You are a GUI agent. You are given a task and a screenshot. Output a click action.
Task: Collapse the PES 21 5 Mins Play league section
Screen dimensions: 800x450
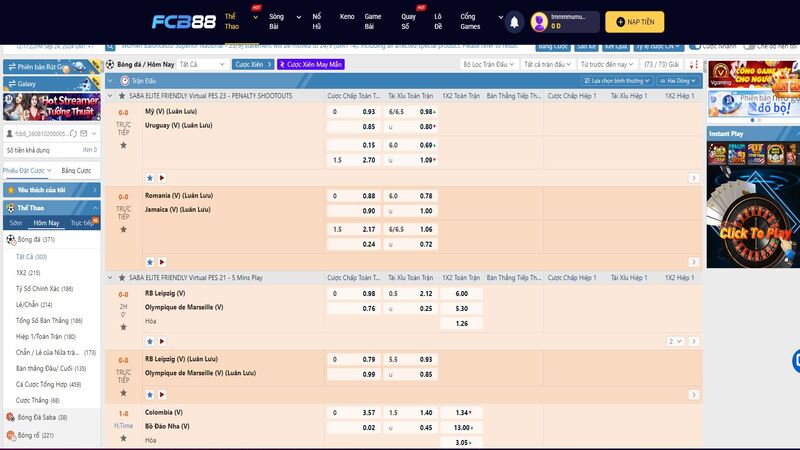point(110,278)
